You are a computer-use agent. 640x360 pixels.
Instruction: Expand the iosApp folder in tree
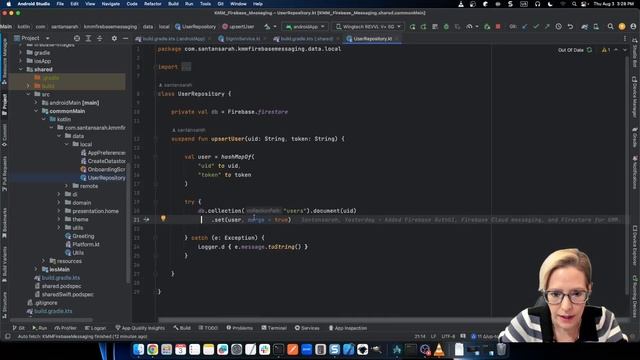click(21, 61)
